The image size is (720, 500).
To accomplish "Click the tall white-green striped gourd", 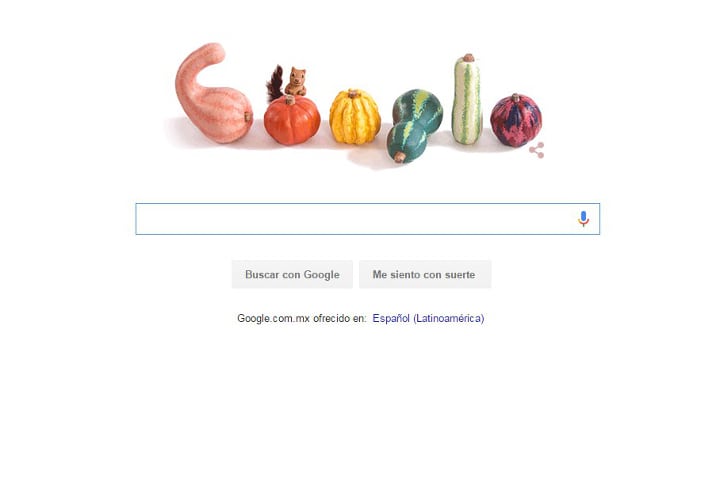I will 467,100.
